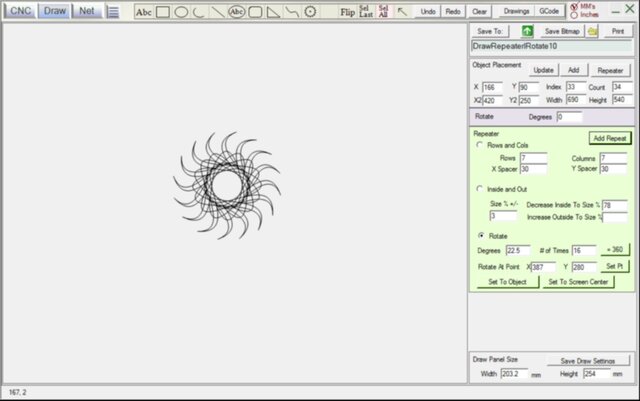Select the arrow pointer tool

coord(402,12)
